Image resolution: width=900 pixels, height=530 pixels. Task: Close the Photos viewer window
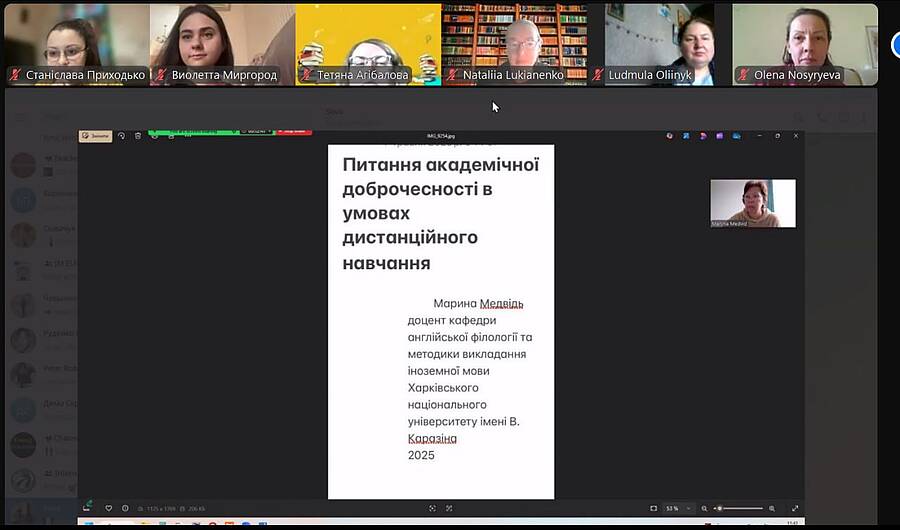coord(796,136)
